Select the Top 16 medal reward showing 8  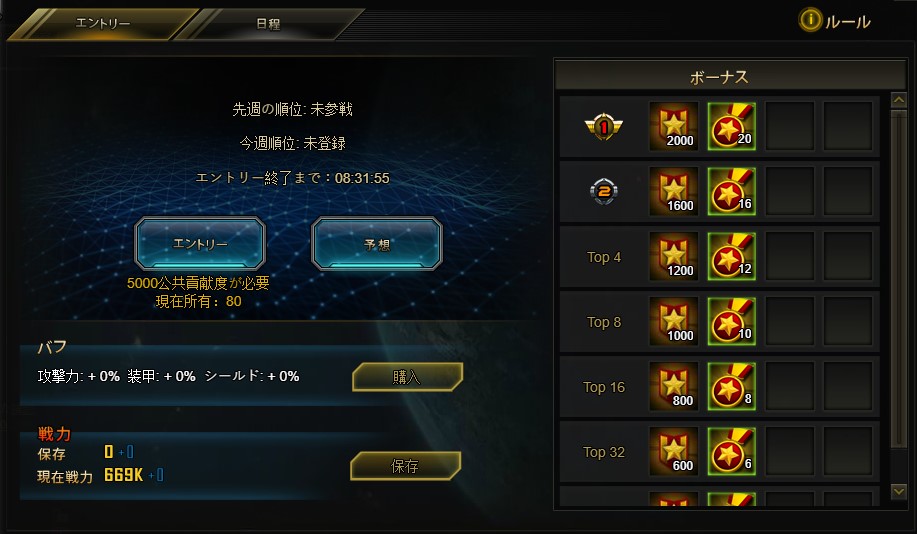click(731, 386)
